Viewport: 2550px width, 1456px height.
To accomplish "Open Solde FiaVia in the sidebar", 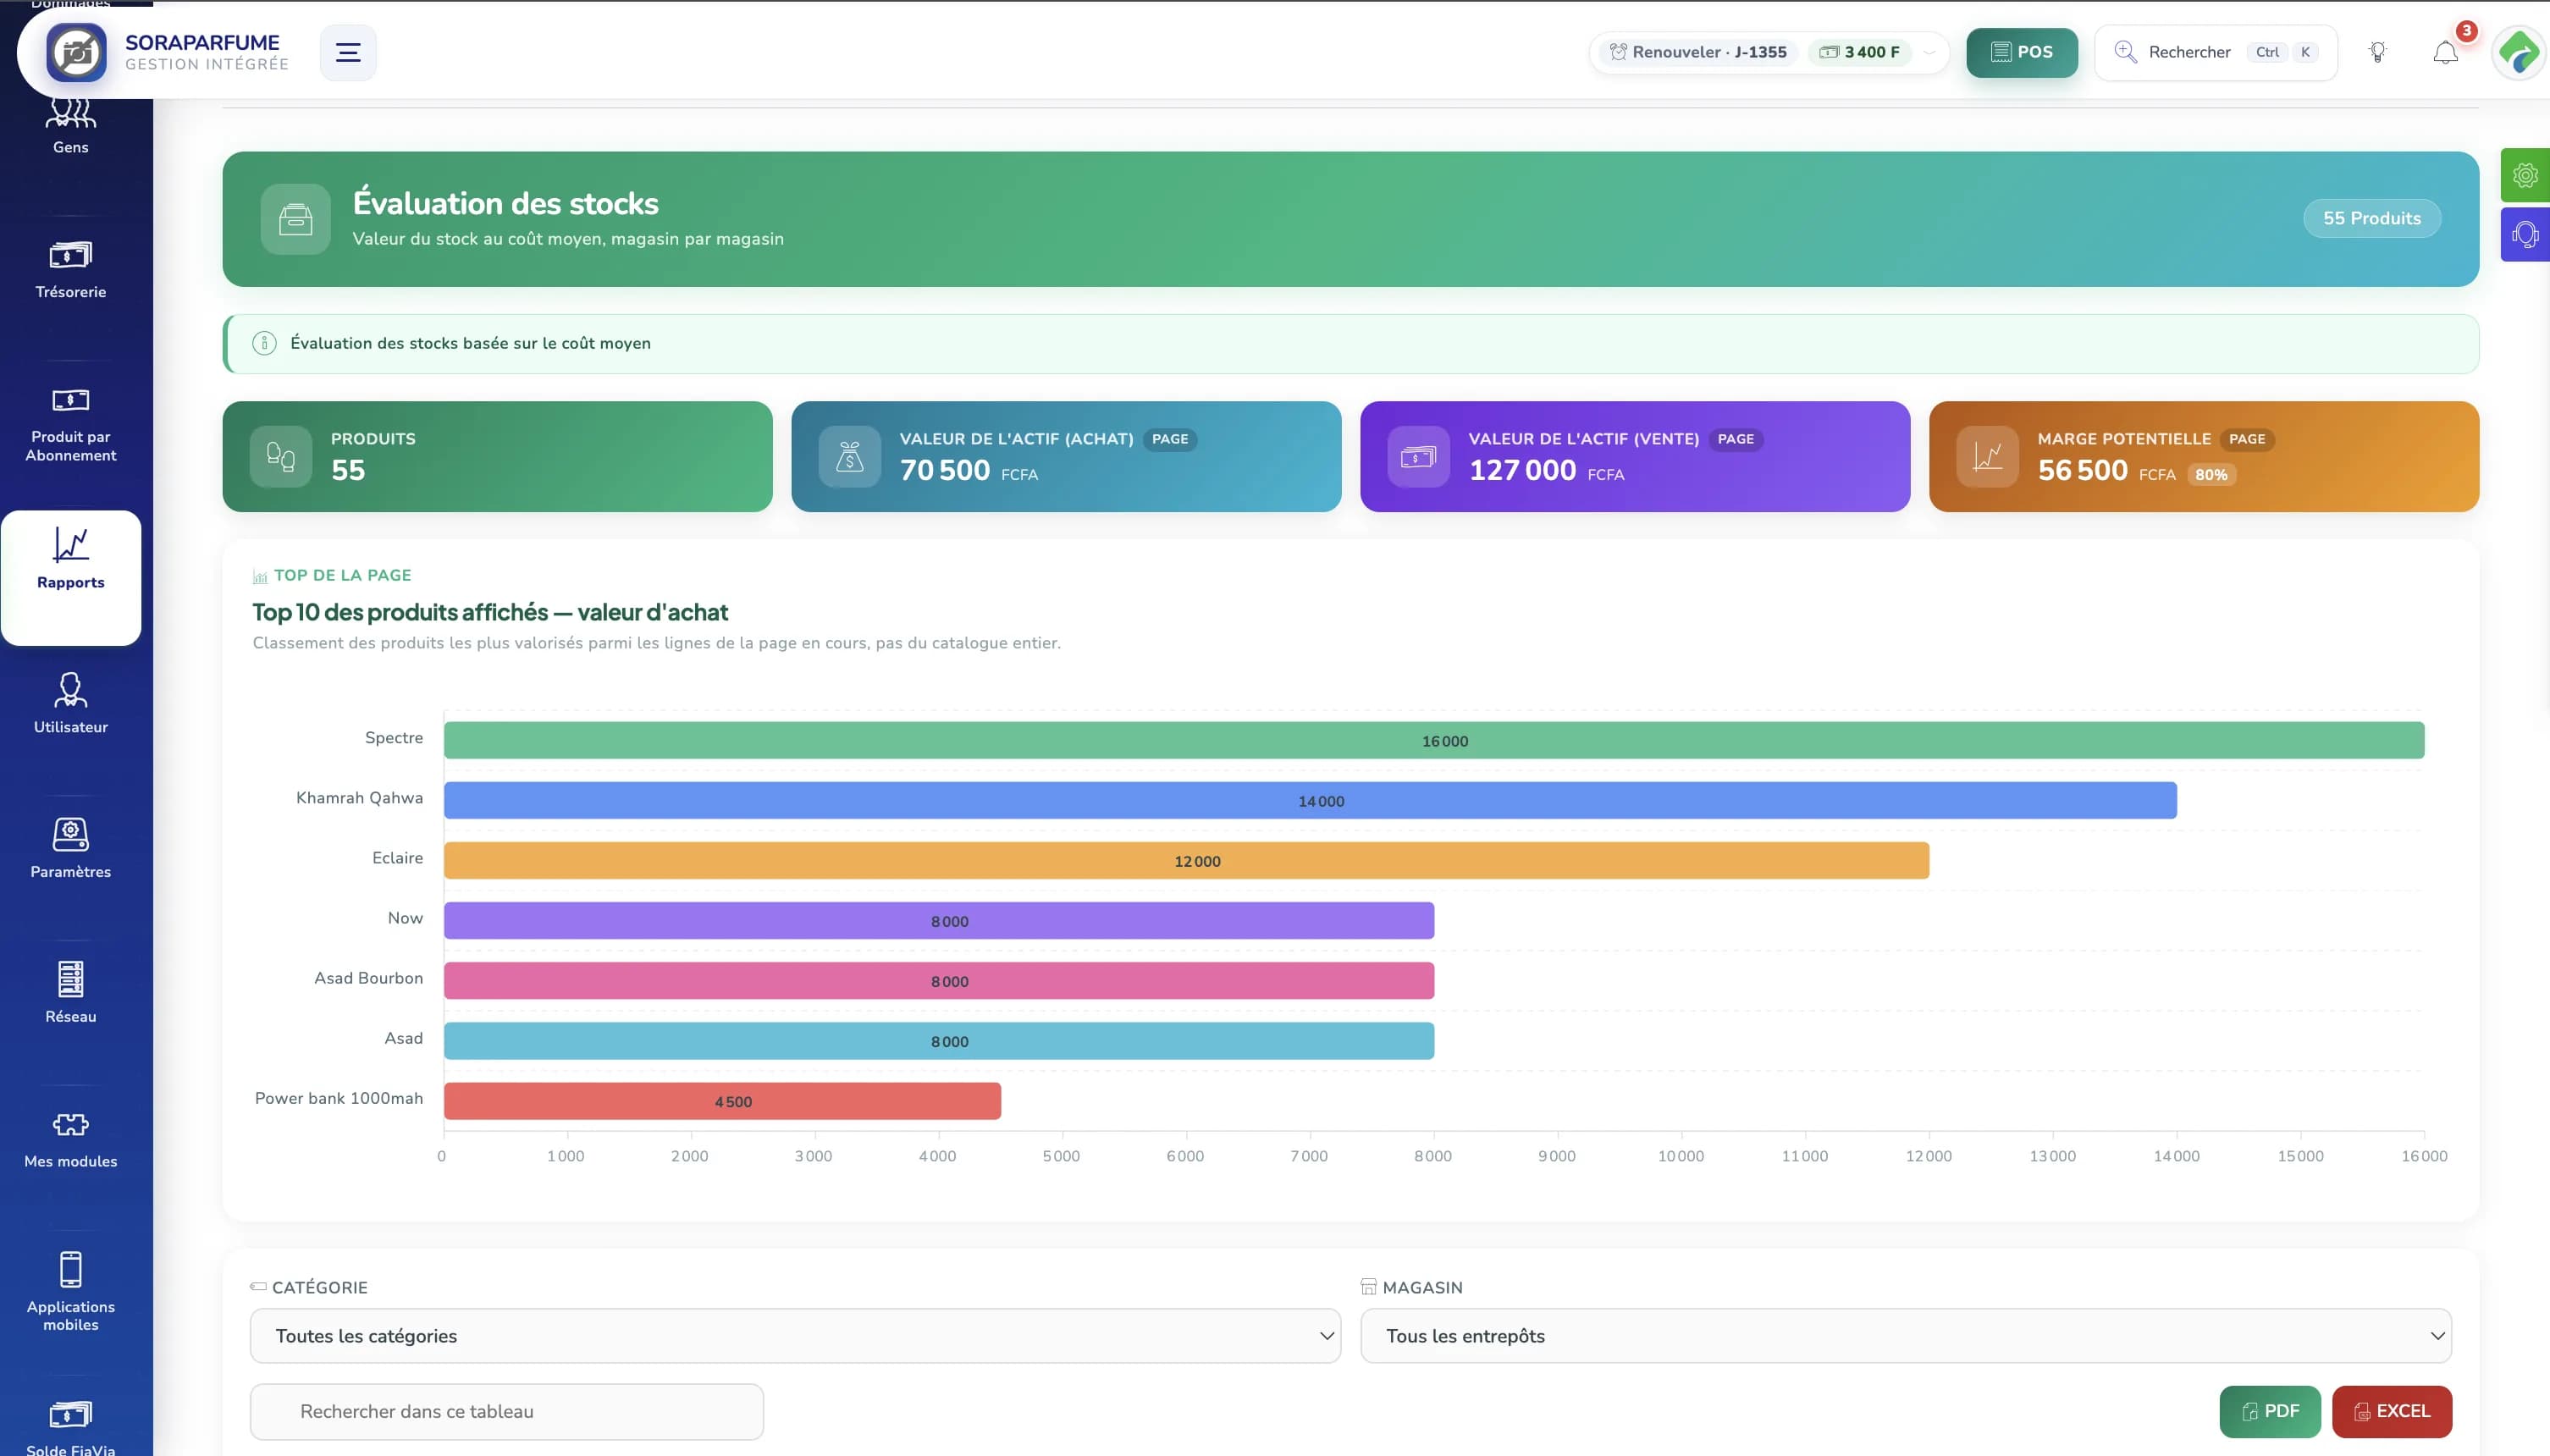I will pos(71,1428).
